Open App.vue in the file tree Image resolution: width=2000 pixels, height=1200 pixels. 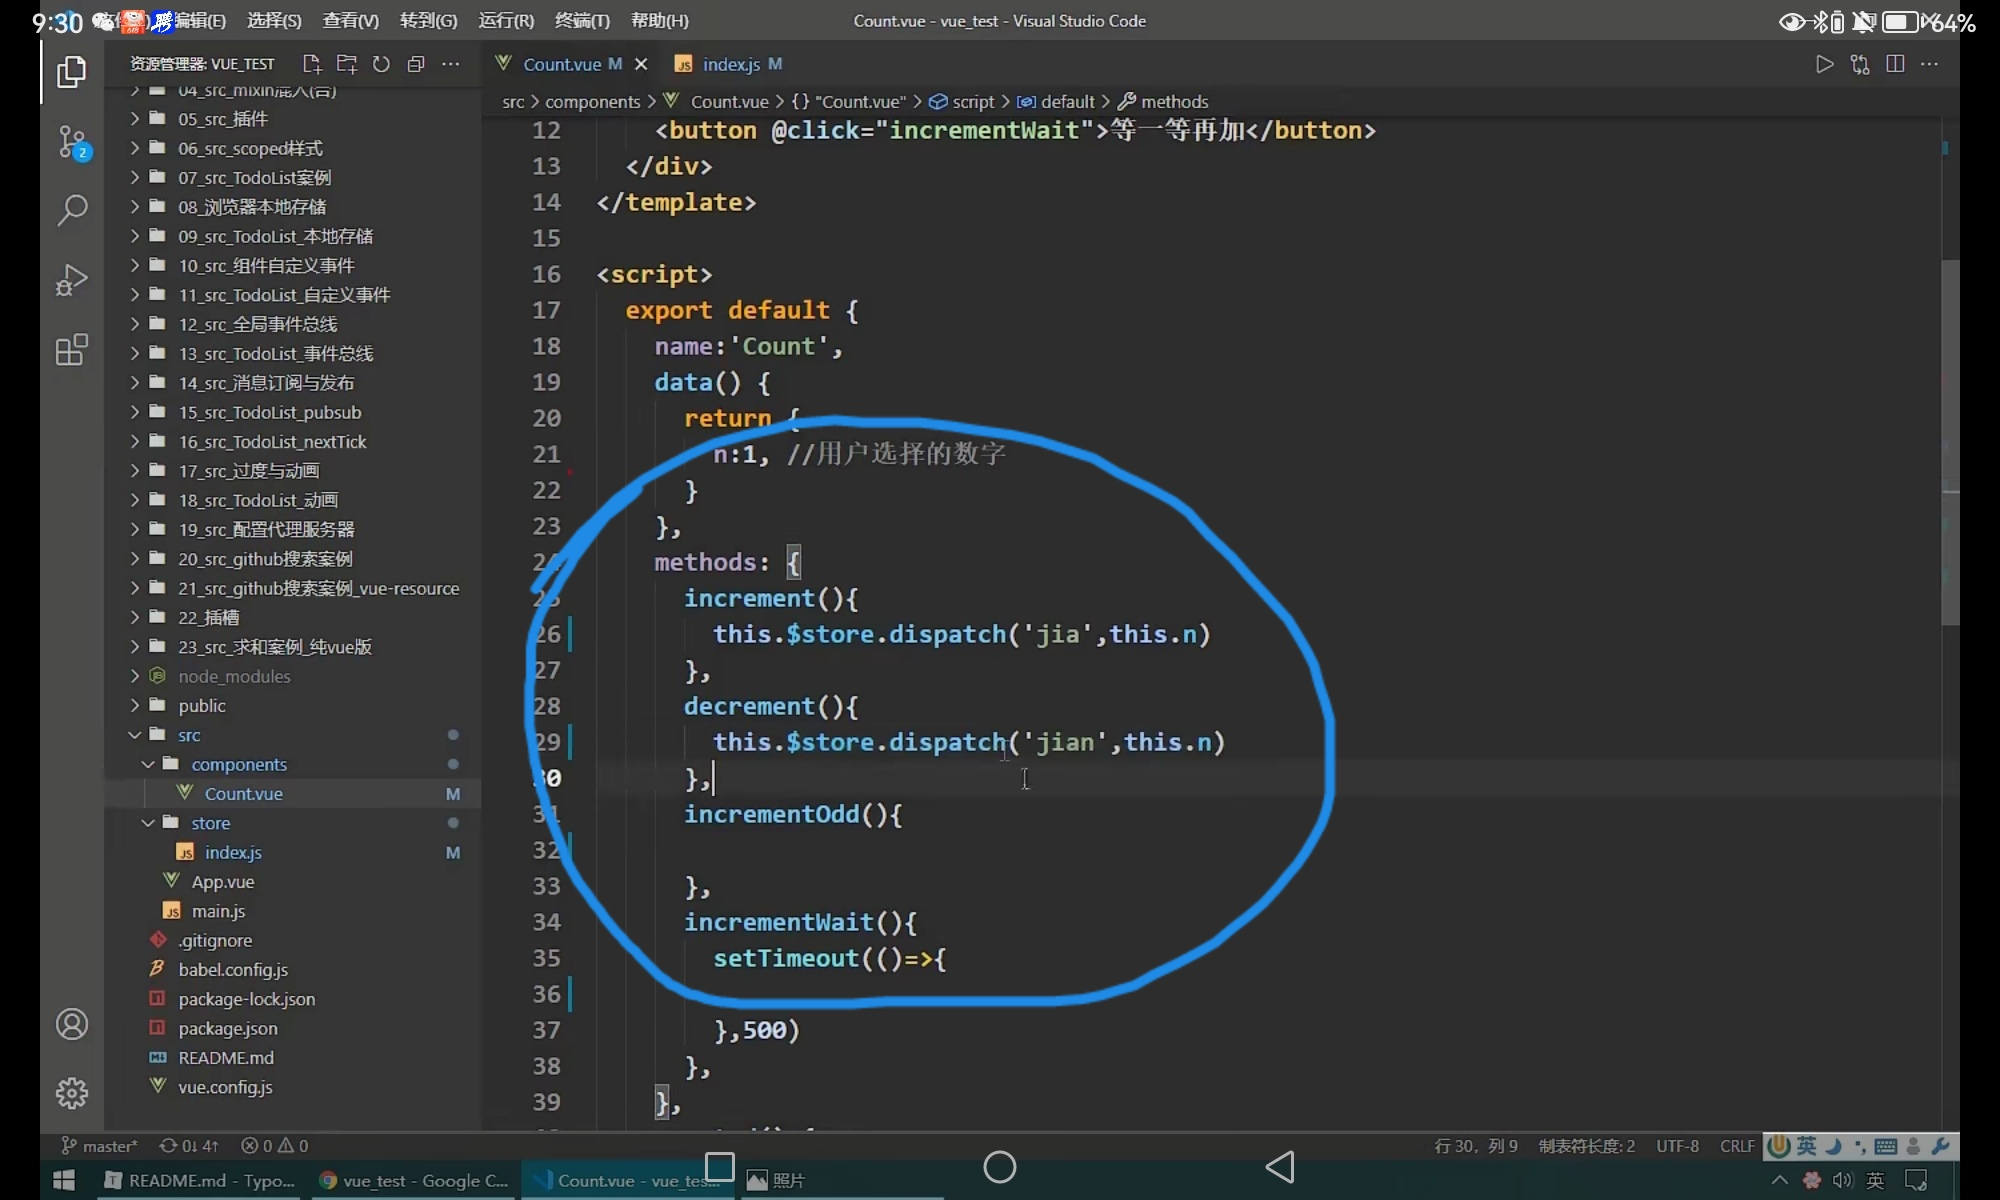pos(222,882)
